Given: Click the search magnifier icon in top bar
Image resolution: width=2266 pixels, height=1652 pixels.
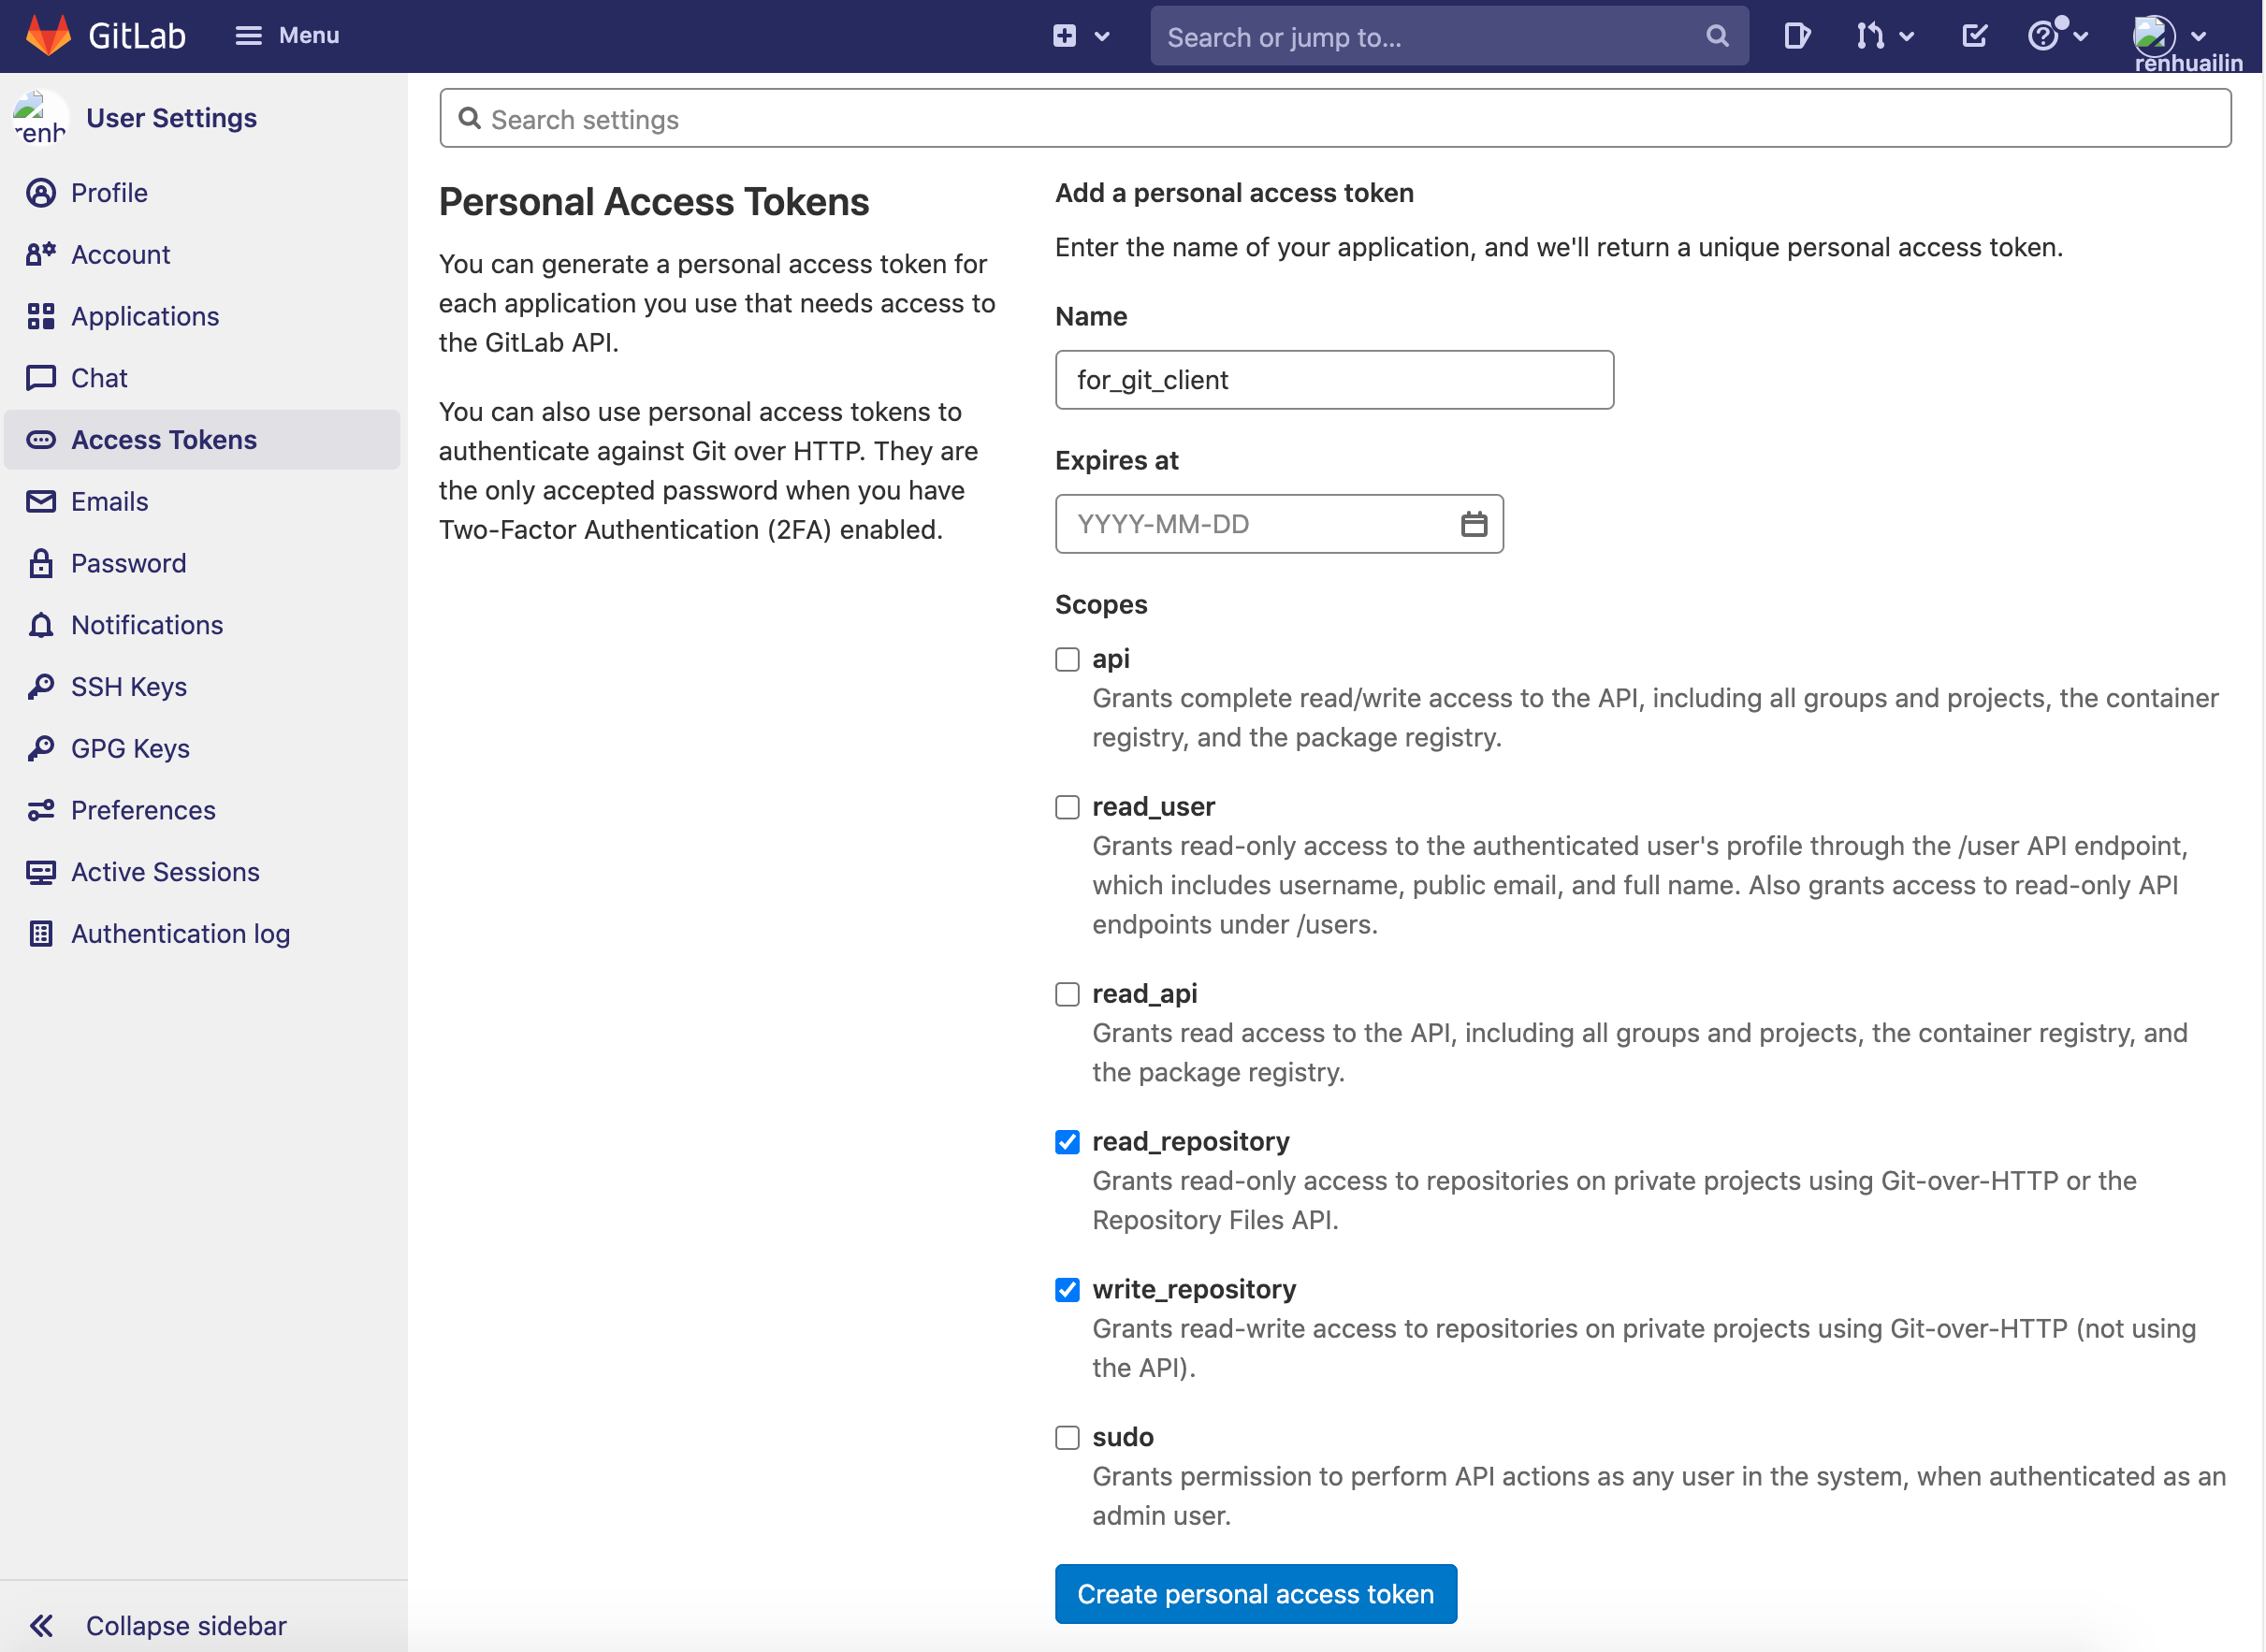Looking at the screenshot, I should coord(1717,36).
